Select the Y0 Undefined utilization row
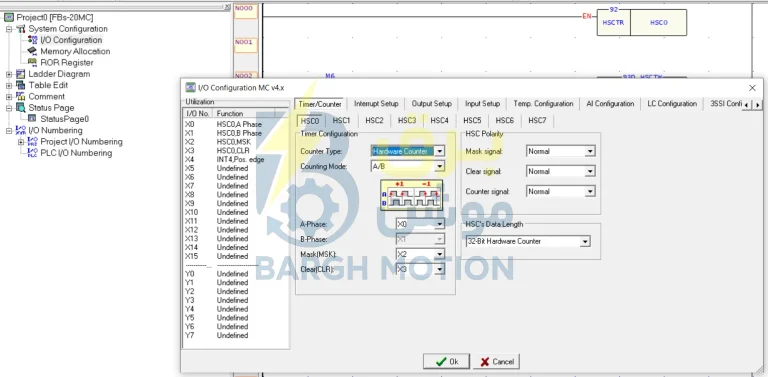Viewport: 768px width, 377px height. click(235, 274)
